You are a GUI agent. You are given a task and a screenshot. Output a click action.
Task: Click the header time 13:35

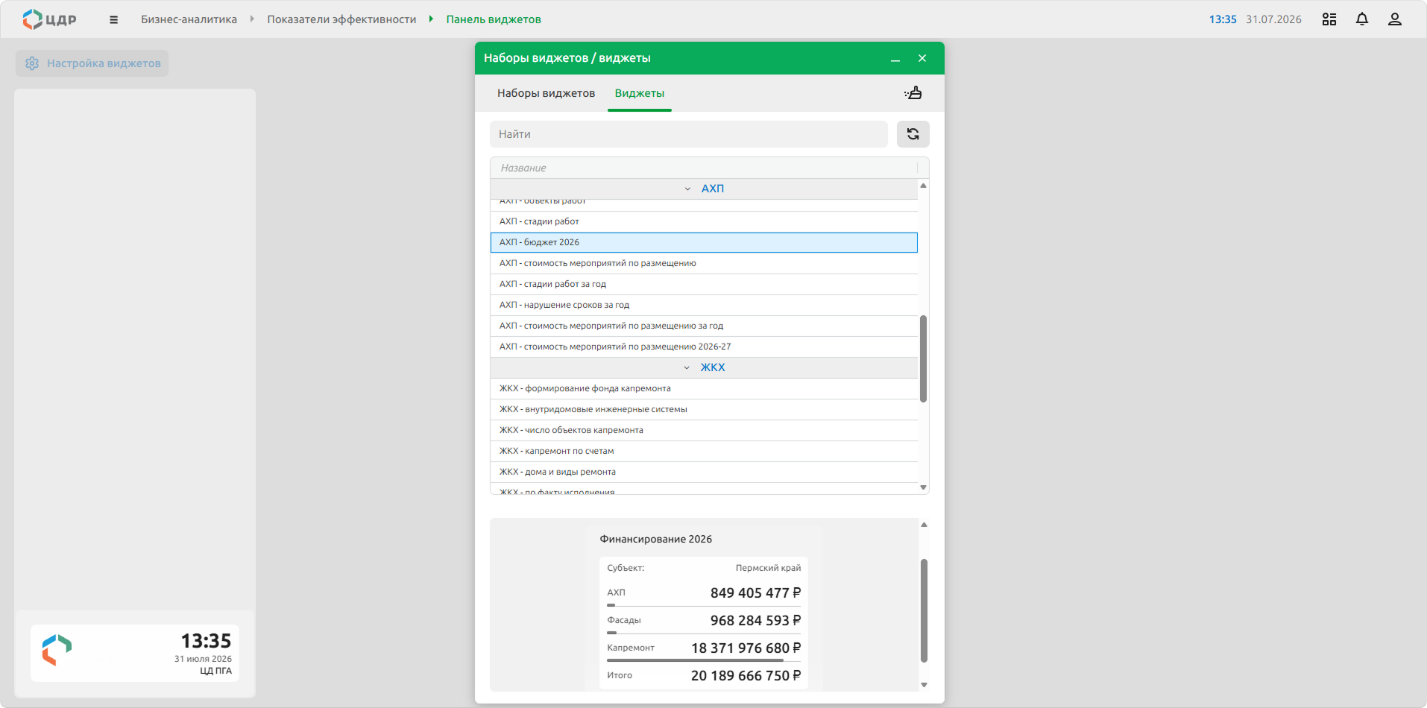tap(1223, 19)
